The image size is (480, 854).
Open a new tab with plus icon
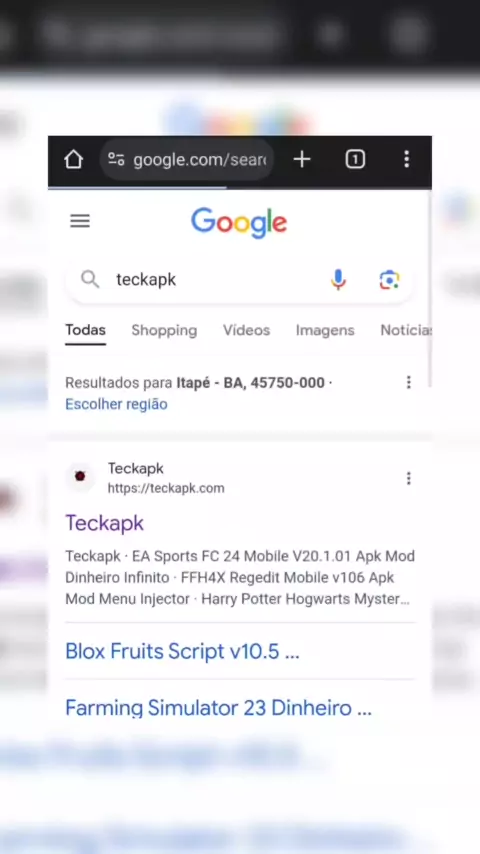[302, 160]
